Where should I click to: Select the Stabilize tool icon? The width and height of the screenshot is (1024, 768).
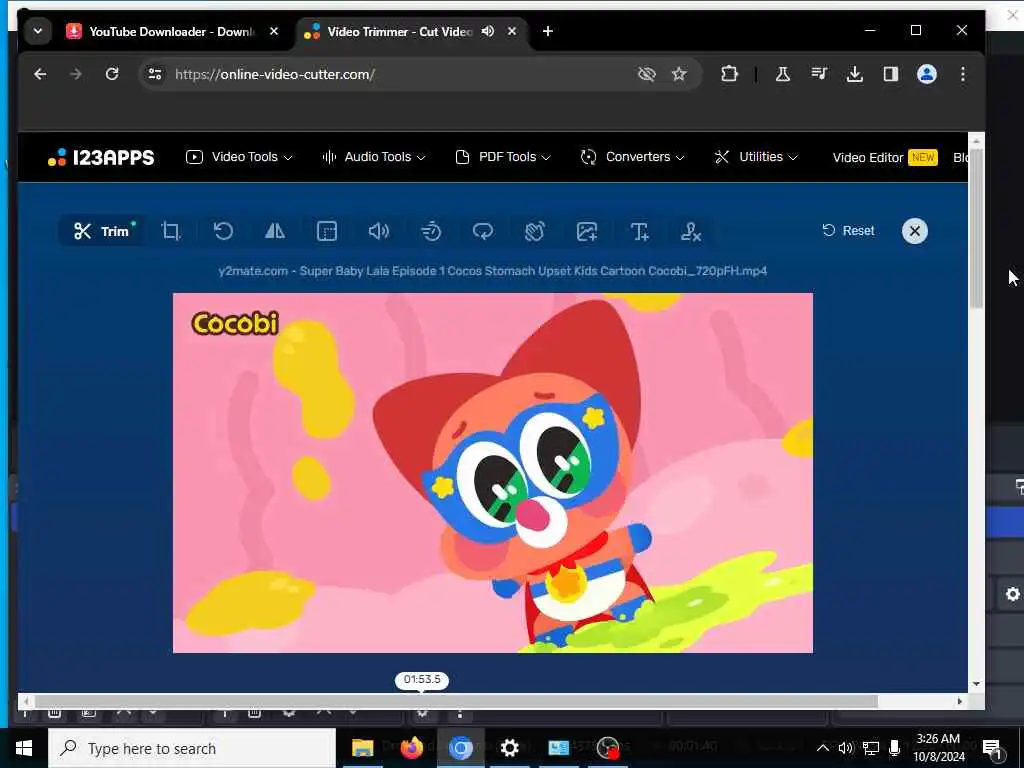pyautogui.click(x=535, y=231)
